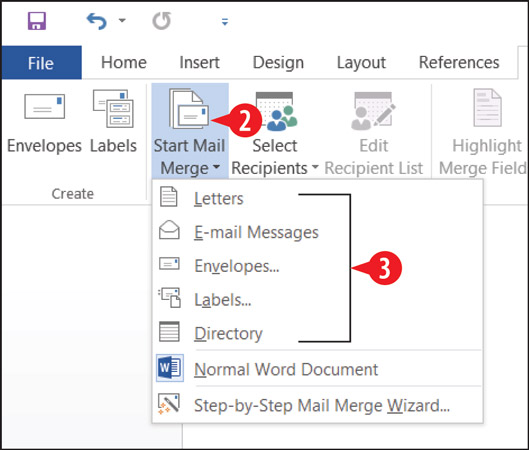
Task: Expand Customize Quick Access Toolbar arrow
Action: click(x=225, y=22)
